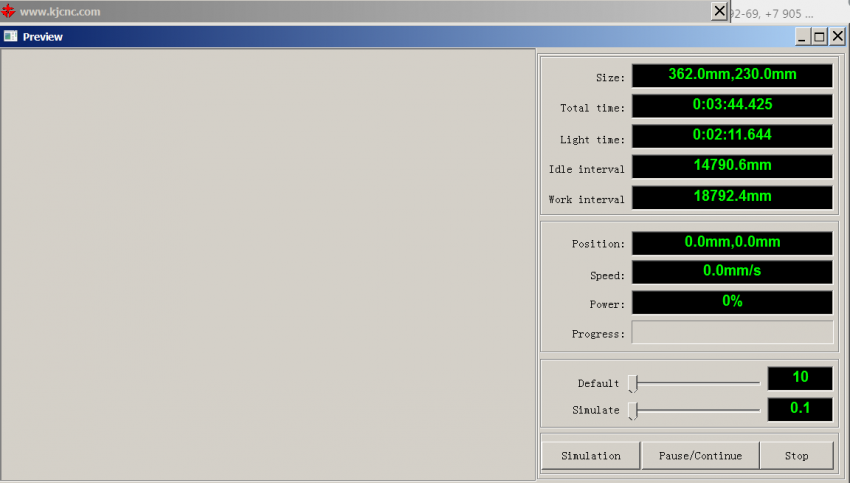Click the Total time display

(x=732, y=105)
